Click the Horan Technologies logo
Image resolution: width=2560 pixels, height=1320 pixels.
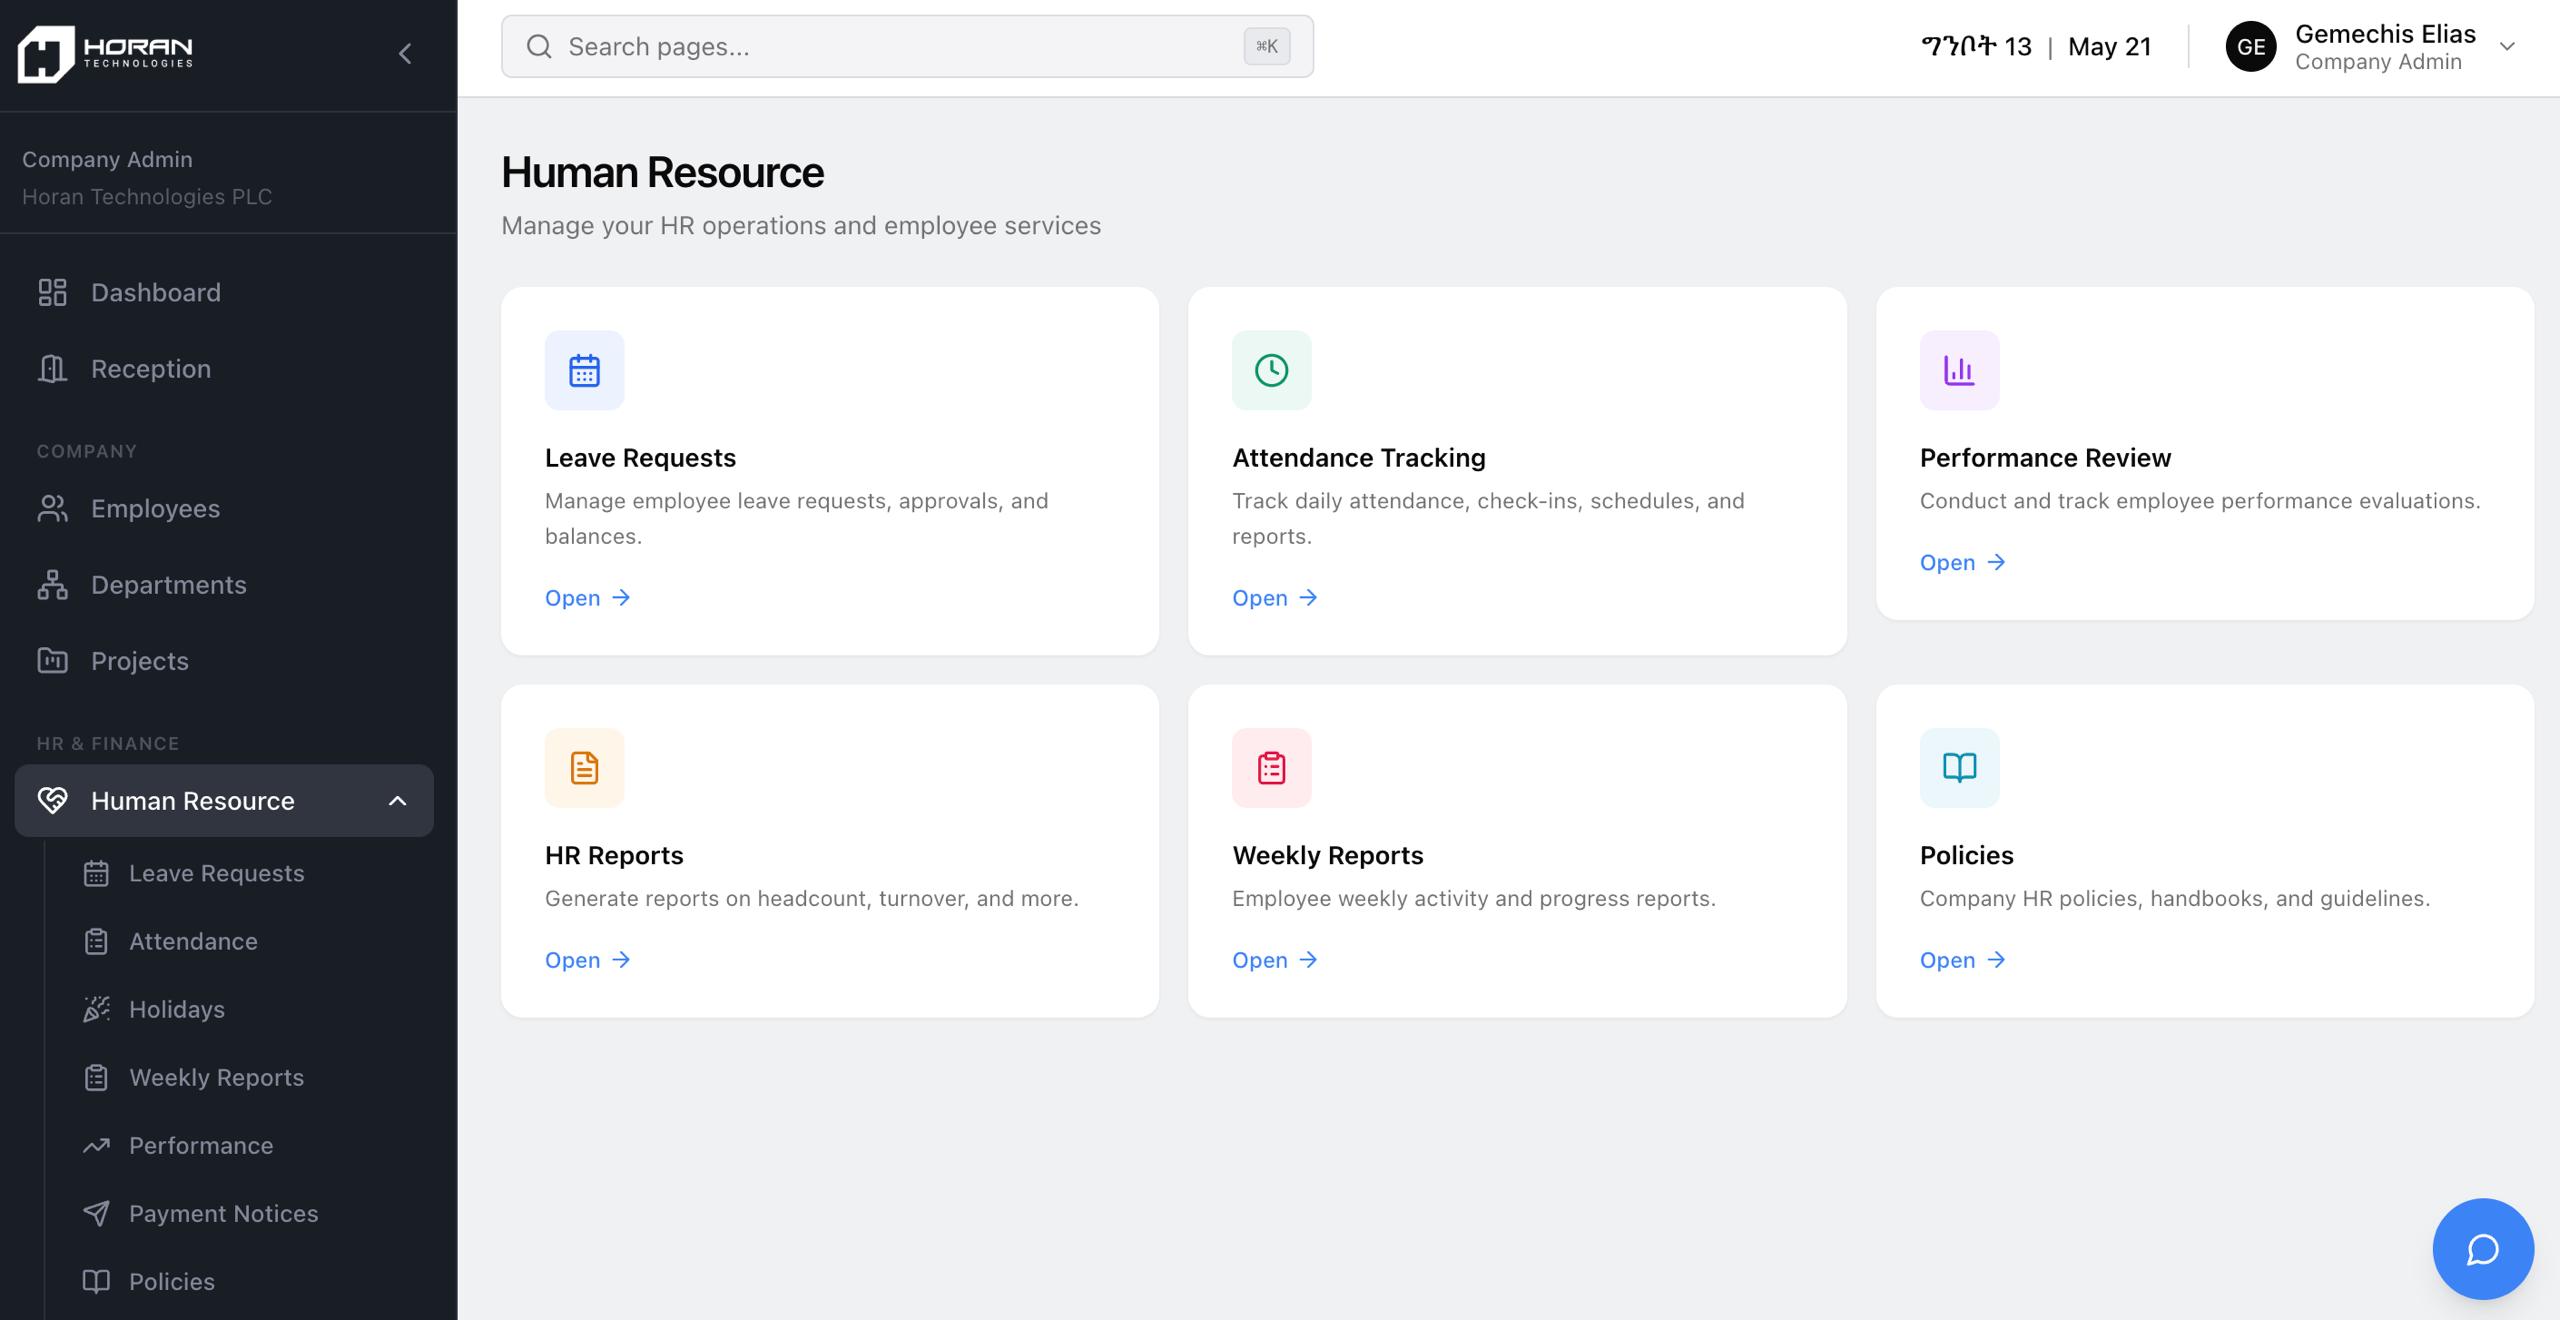[x=105, y=54]
